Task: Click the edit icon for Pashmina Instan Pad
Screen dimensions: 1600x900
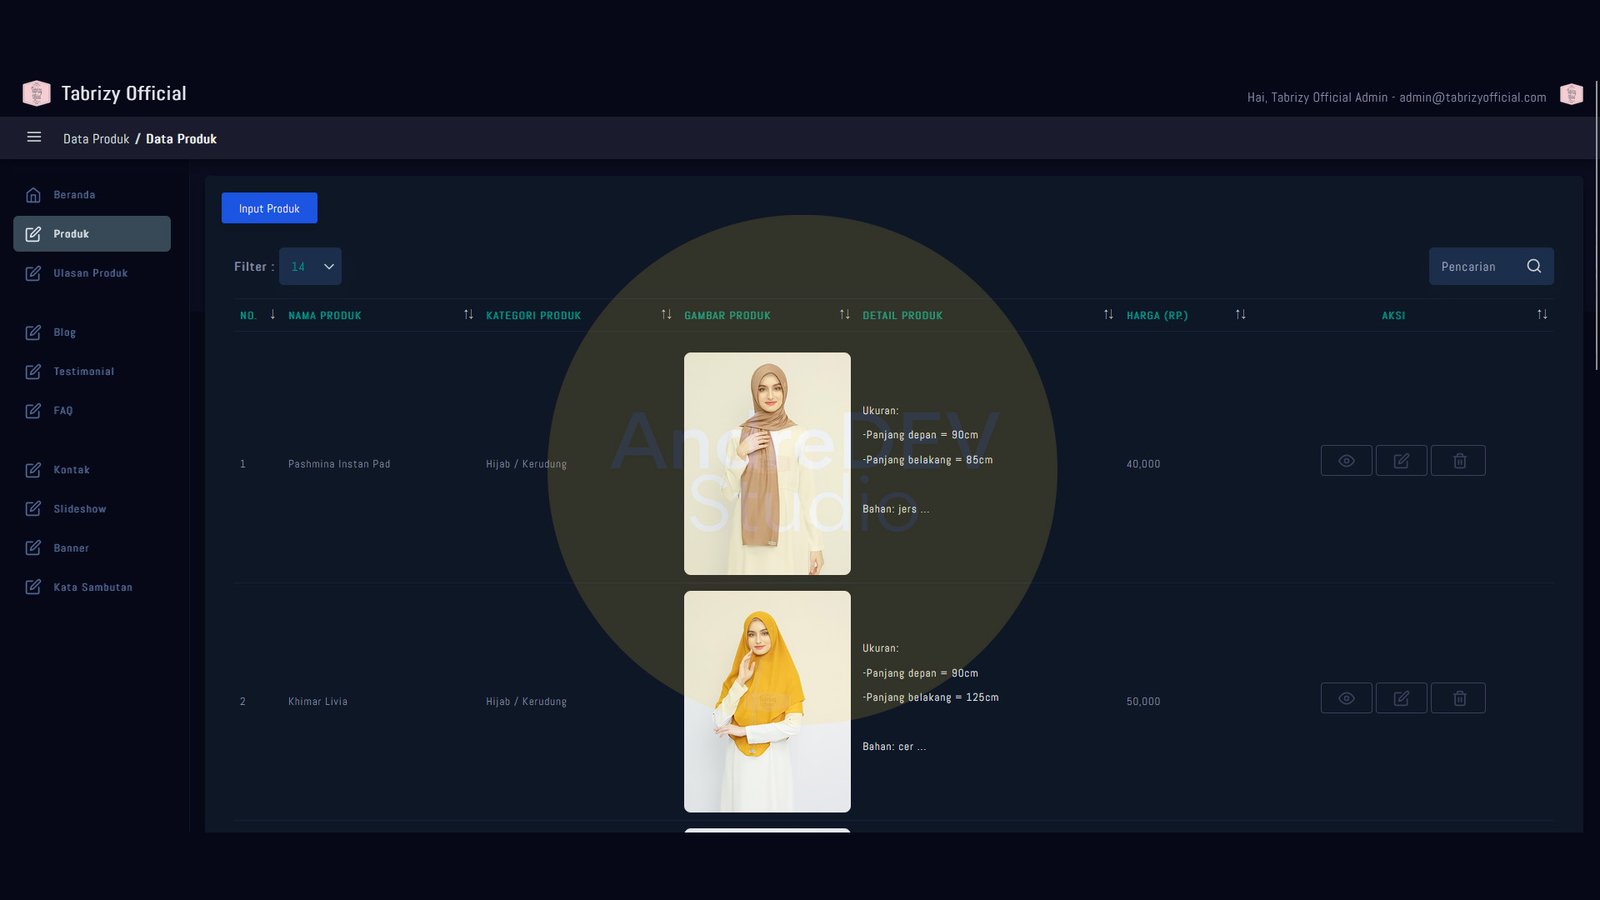Action: pos(1401,461)
